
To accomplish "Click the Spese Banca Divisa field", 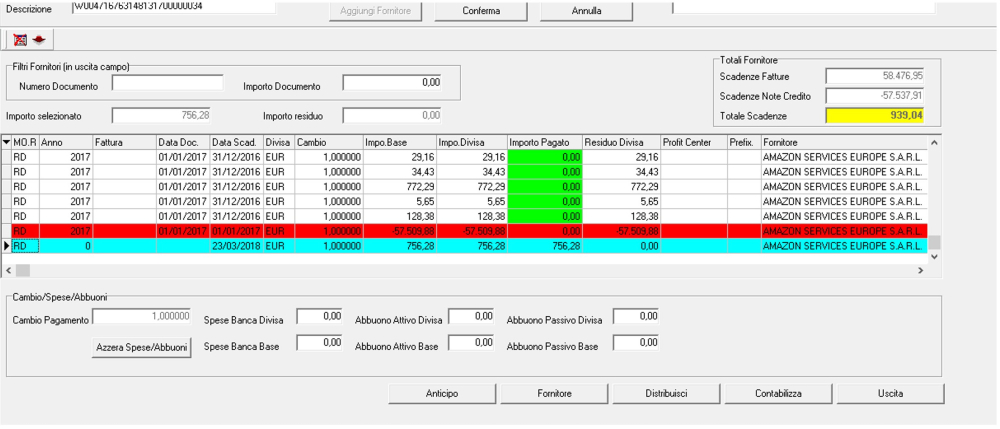I will coord(320,317).
